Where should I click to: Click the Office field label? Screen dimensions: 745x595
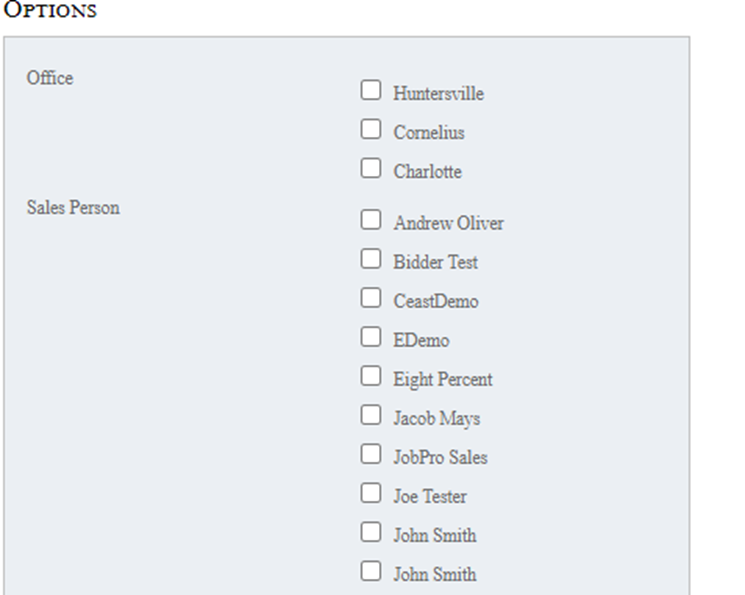(x=50, y=78)
